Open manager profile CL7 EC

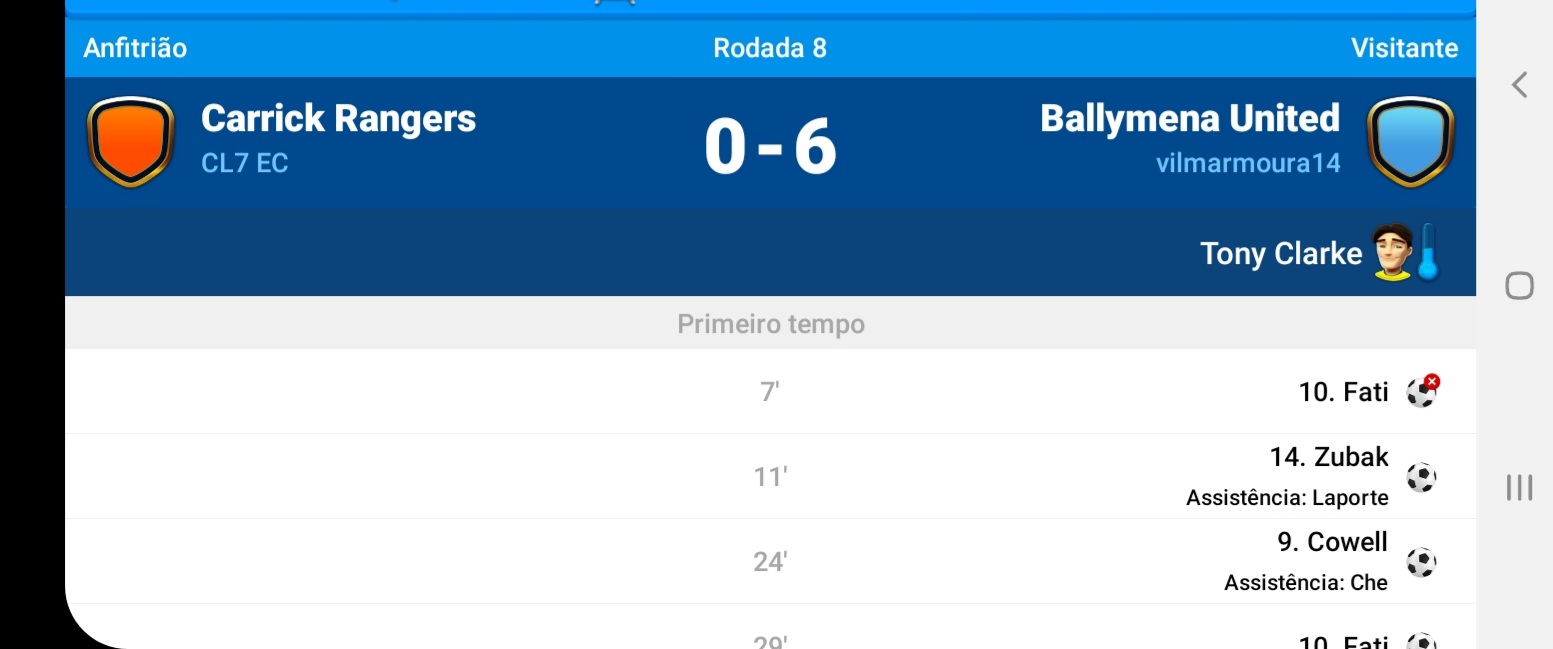(x=245, y=164)
